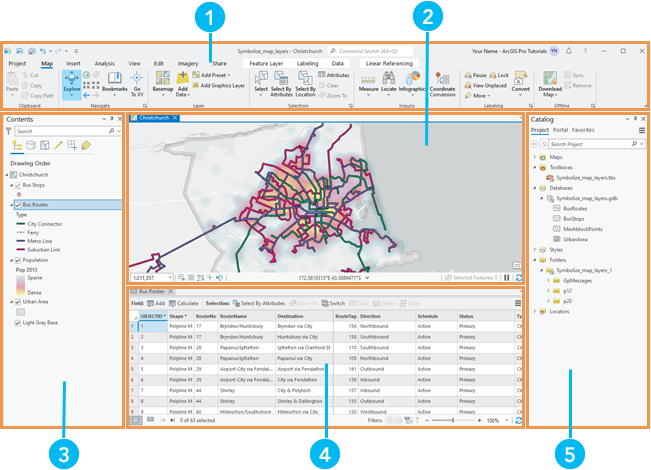This screenshot has width=651, height=470.
Task: Switch Contents to List By Selection
Action: [x=44, y=145]
